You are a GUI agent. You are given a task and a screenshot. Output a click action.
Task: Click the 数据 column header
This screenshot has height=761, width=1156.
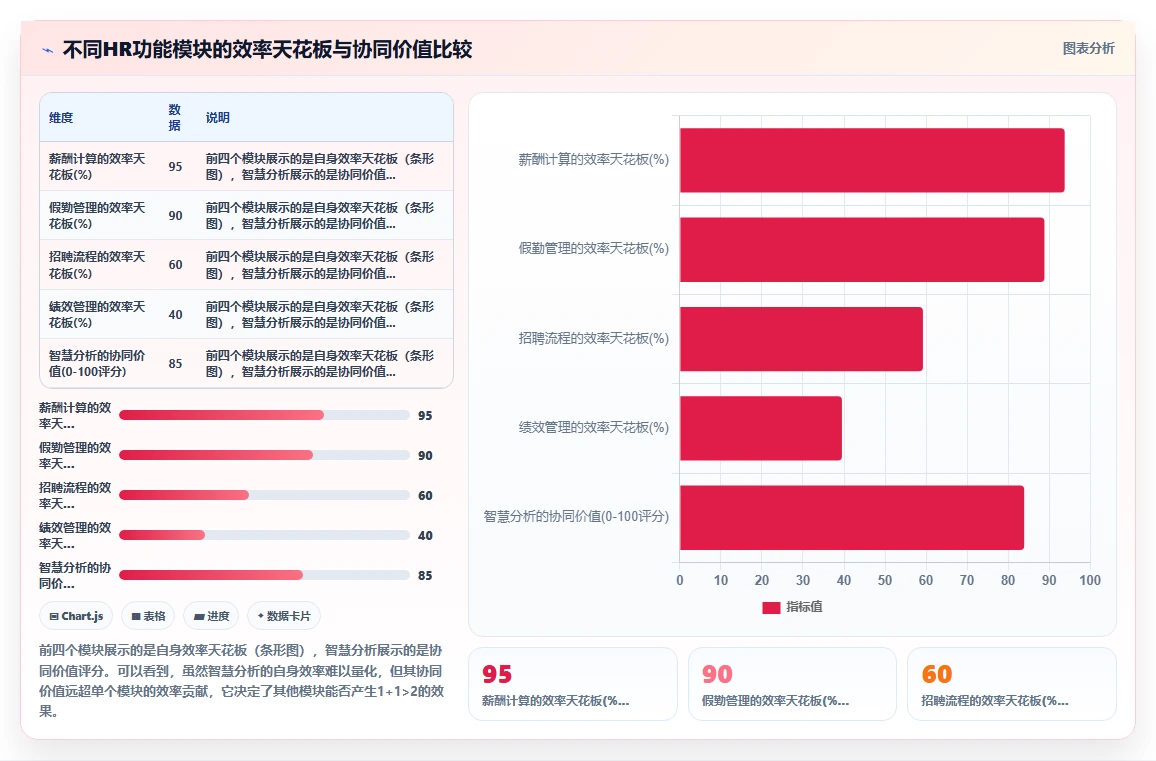tap(175, 117)
